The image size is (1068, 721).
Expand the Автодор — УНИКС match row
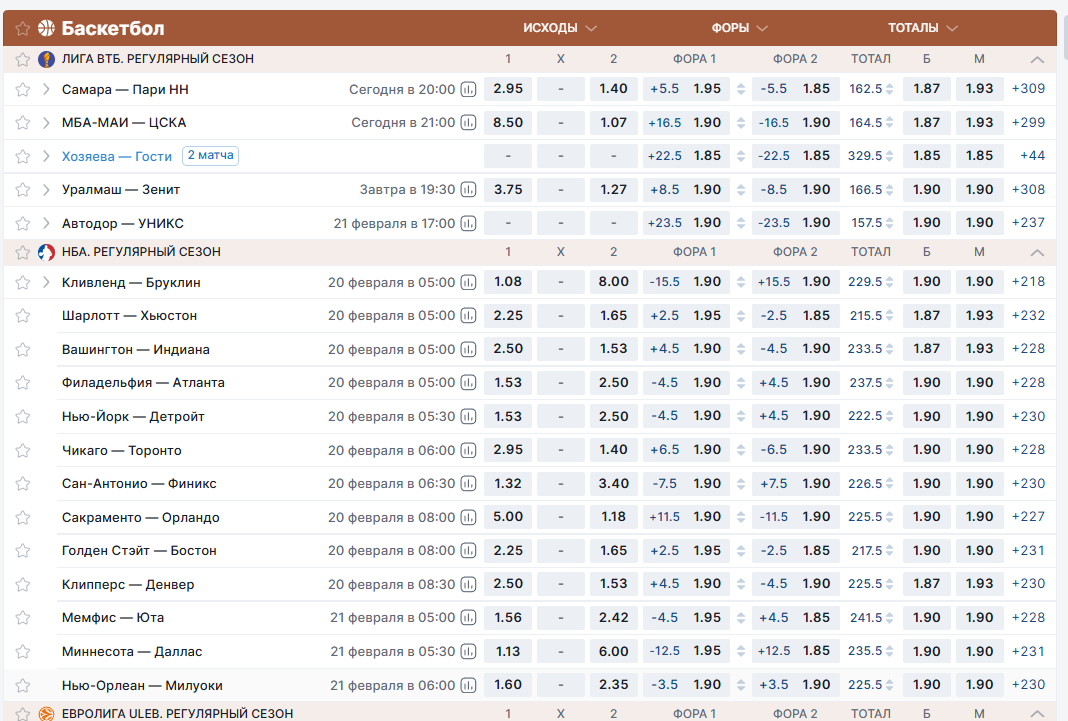pos(46,223)
